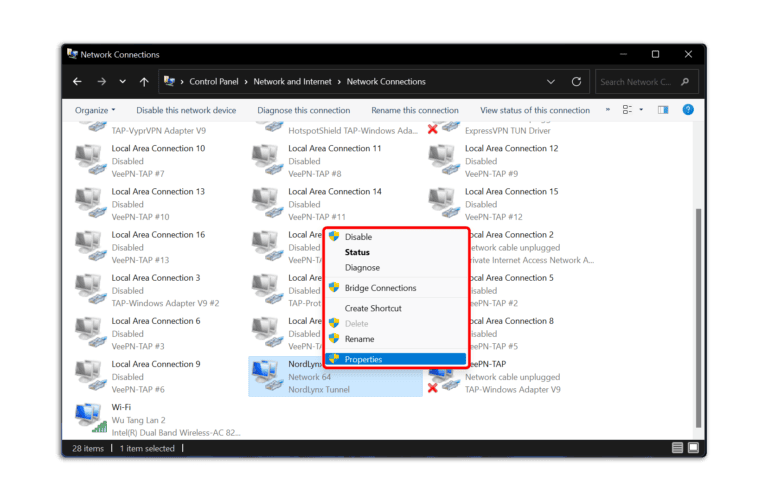Select the NordLynx adapter icon
The width and height of the screenshot is (768, 501).
pyautogui.click(x=267, y=375)
